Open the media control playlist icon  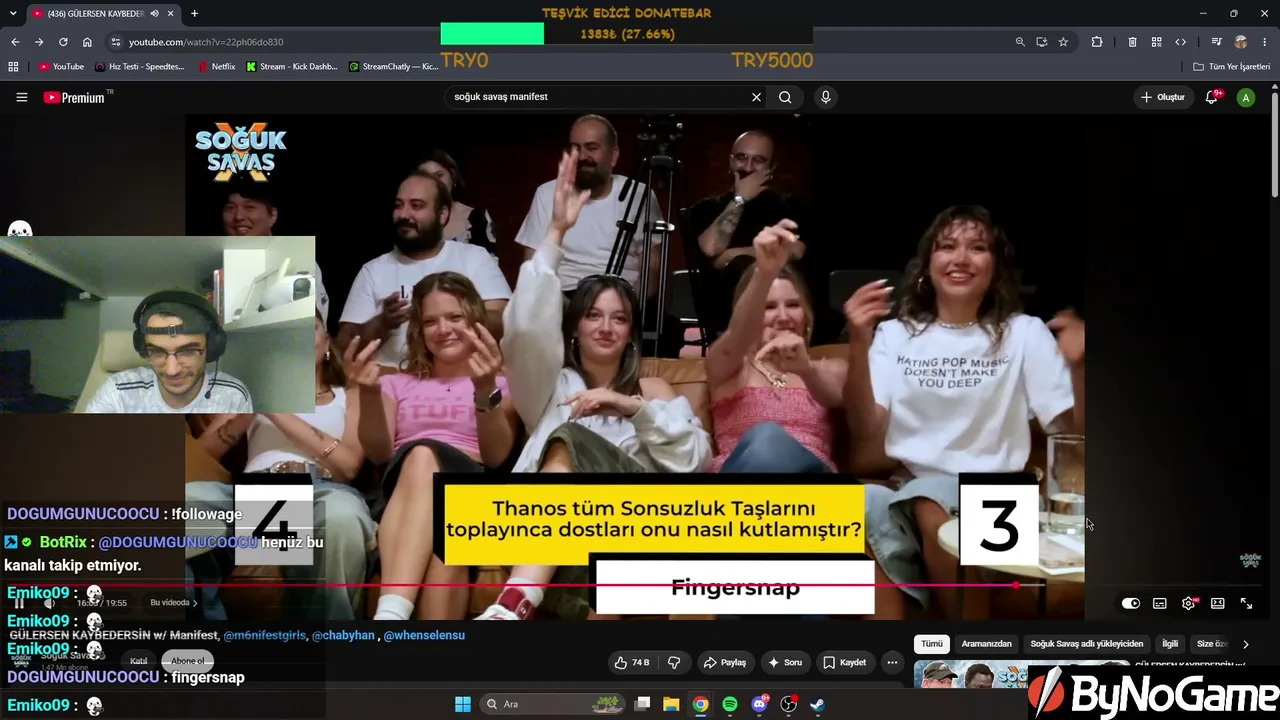(x=1216, y=42)
